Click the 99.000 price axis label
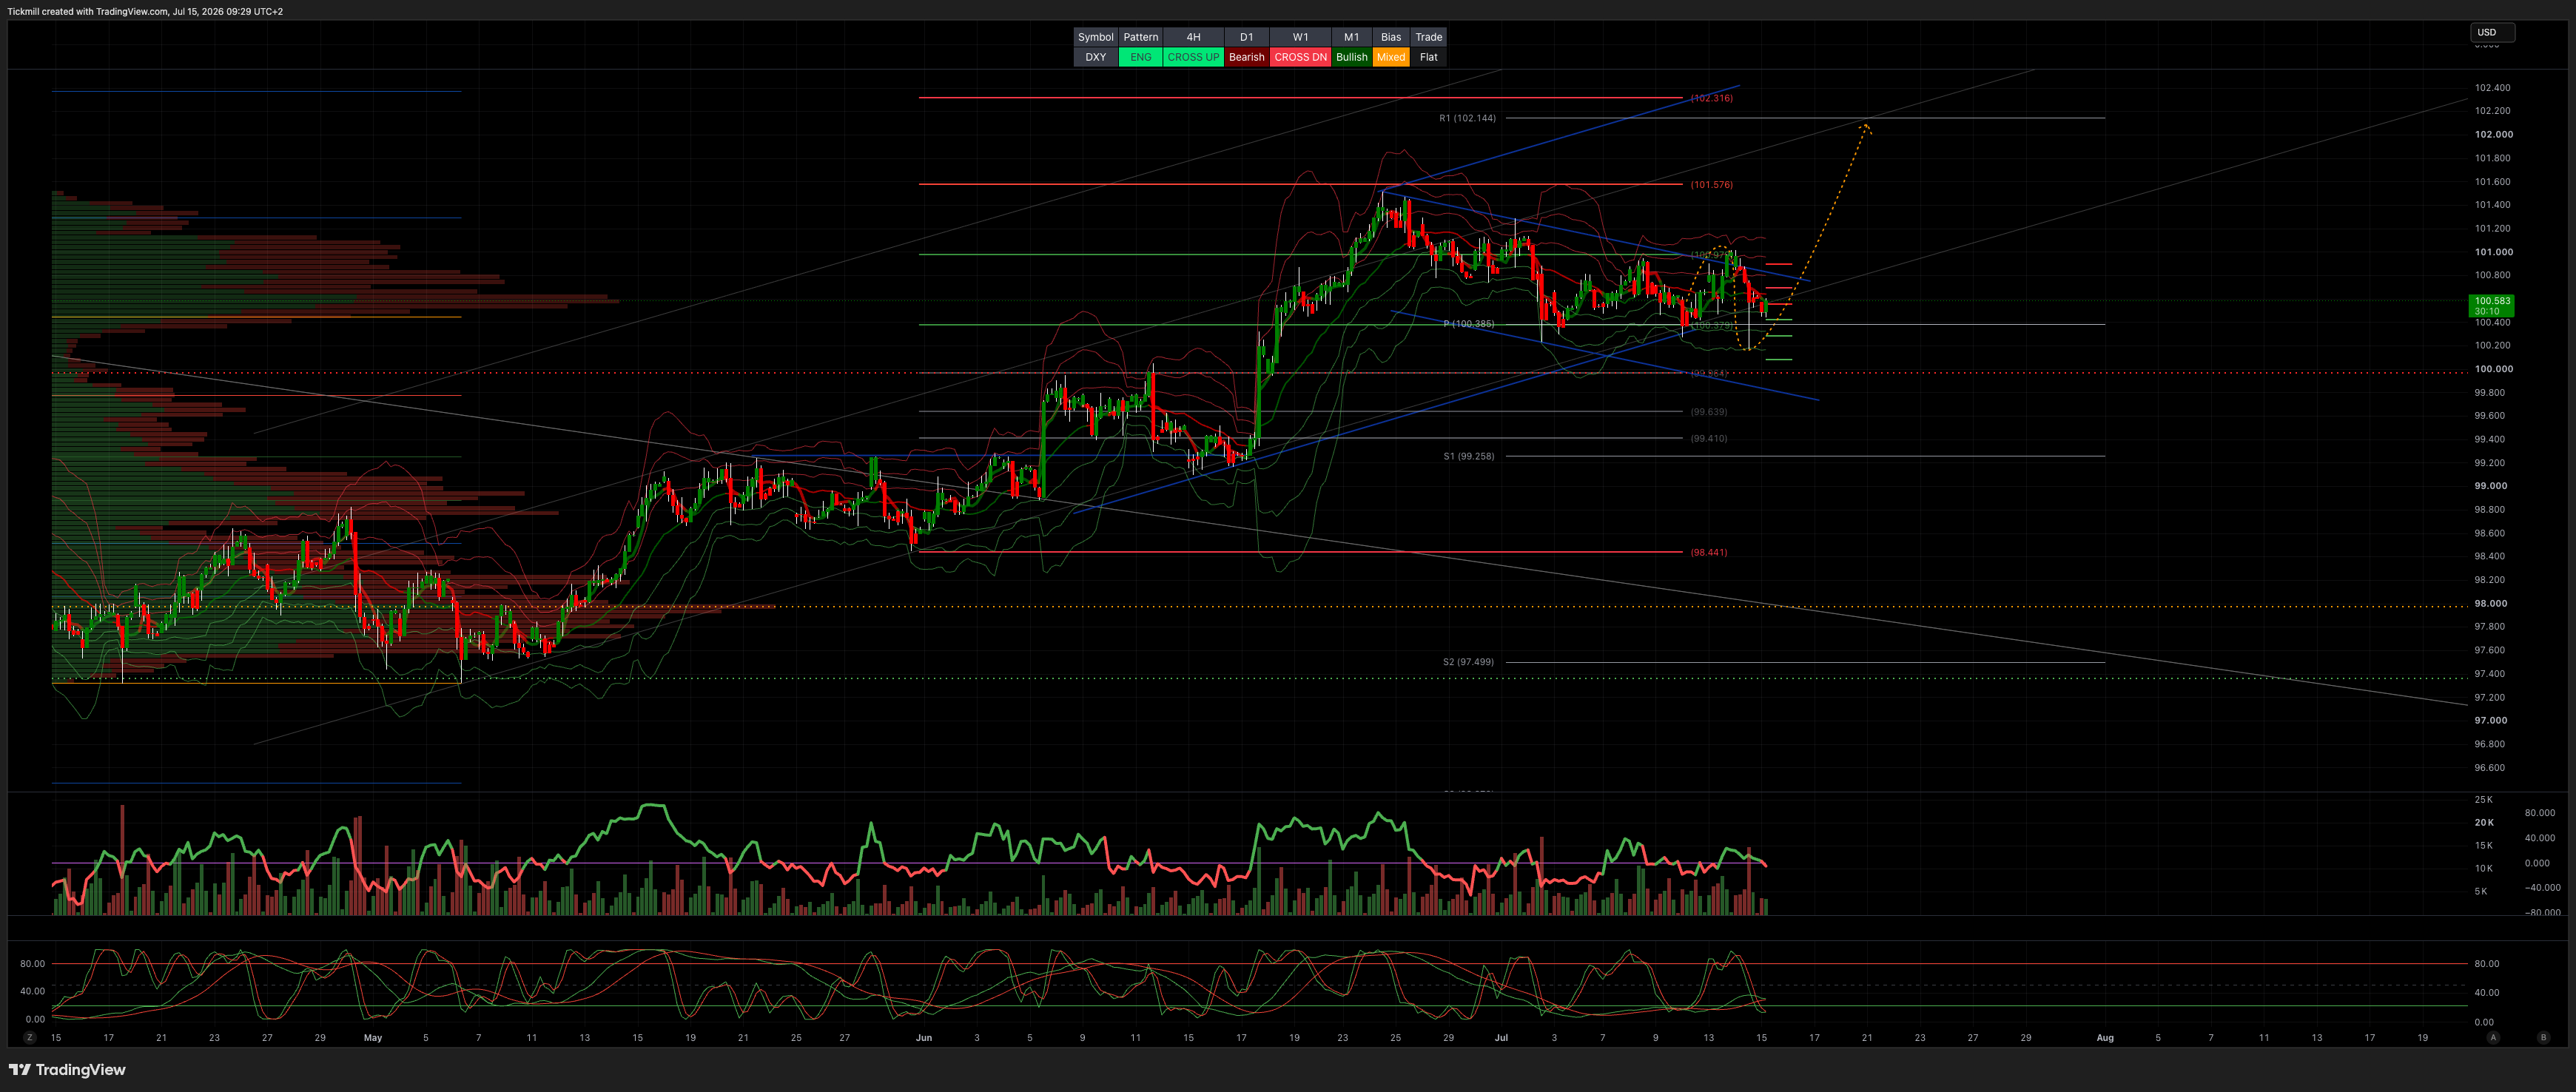 tap(2490, 486)
